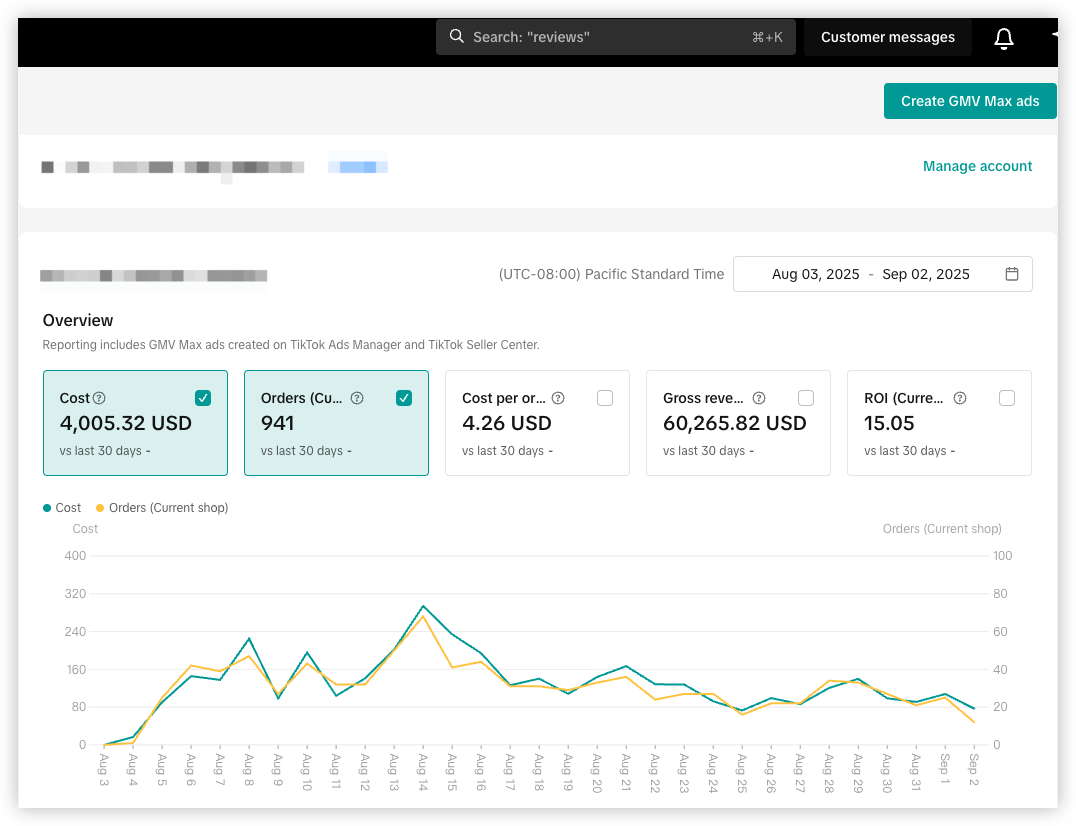Check the ROI metric checkbox
The height and width of the screenshot is (826, 1076).
click(1007, 398)
